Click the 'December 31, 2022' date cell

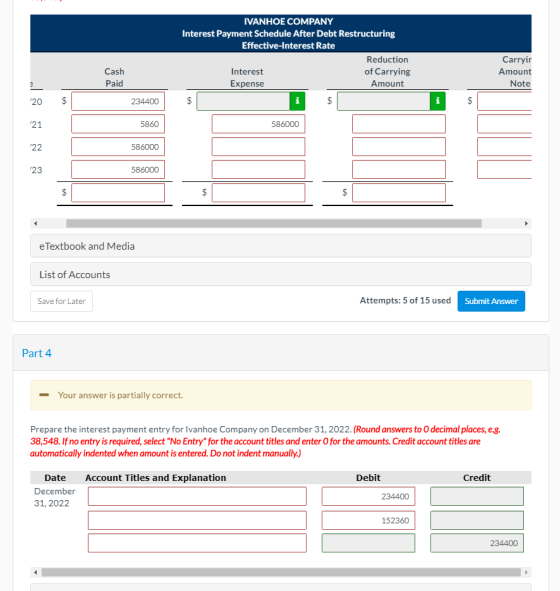tap(55, 497)
